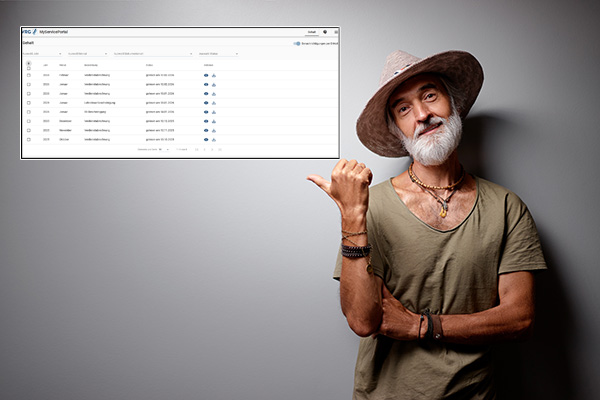Check the checkbox in the last table row
The width and height of the screenshot is (600, 400).
[28, 139]
